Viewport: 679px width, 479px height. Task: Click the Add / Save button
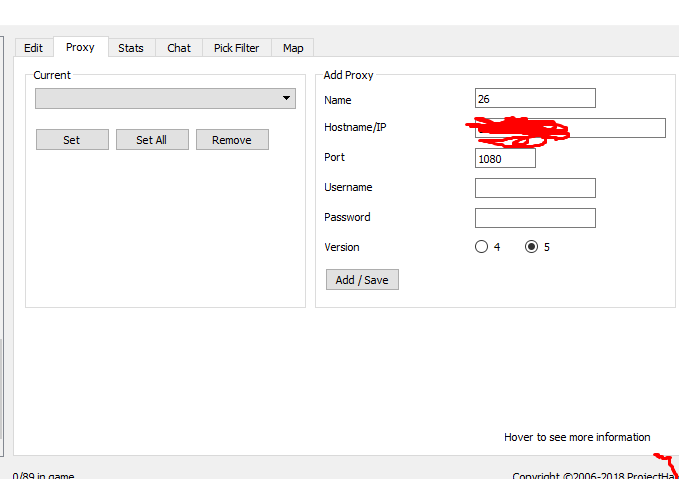tap(362, 280)
